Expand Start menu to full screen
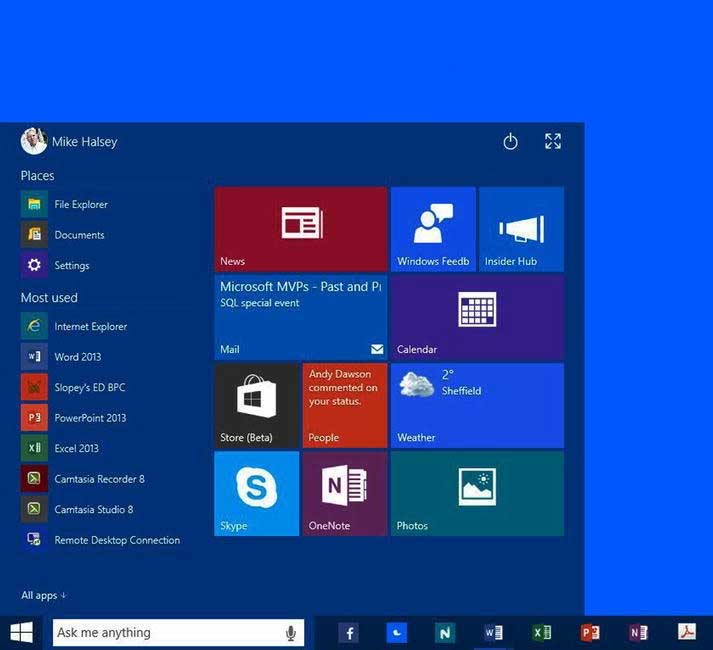The height and width of the screenshot is (650, 713). point(552,142)
